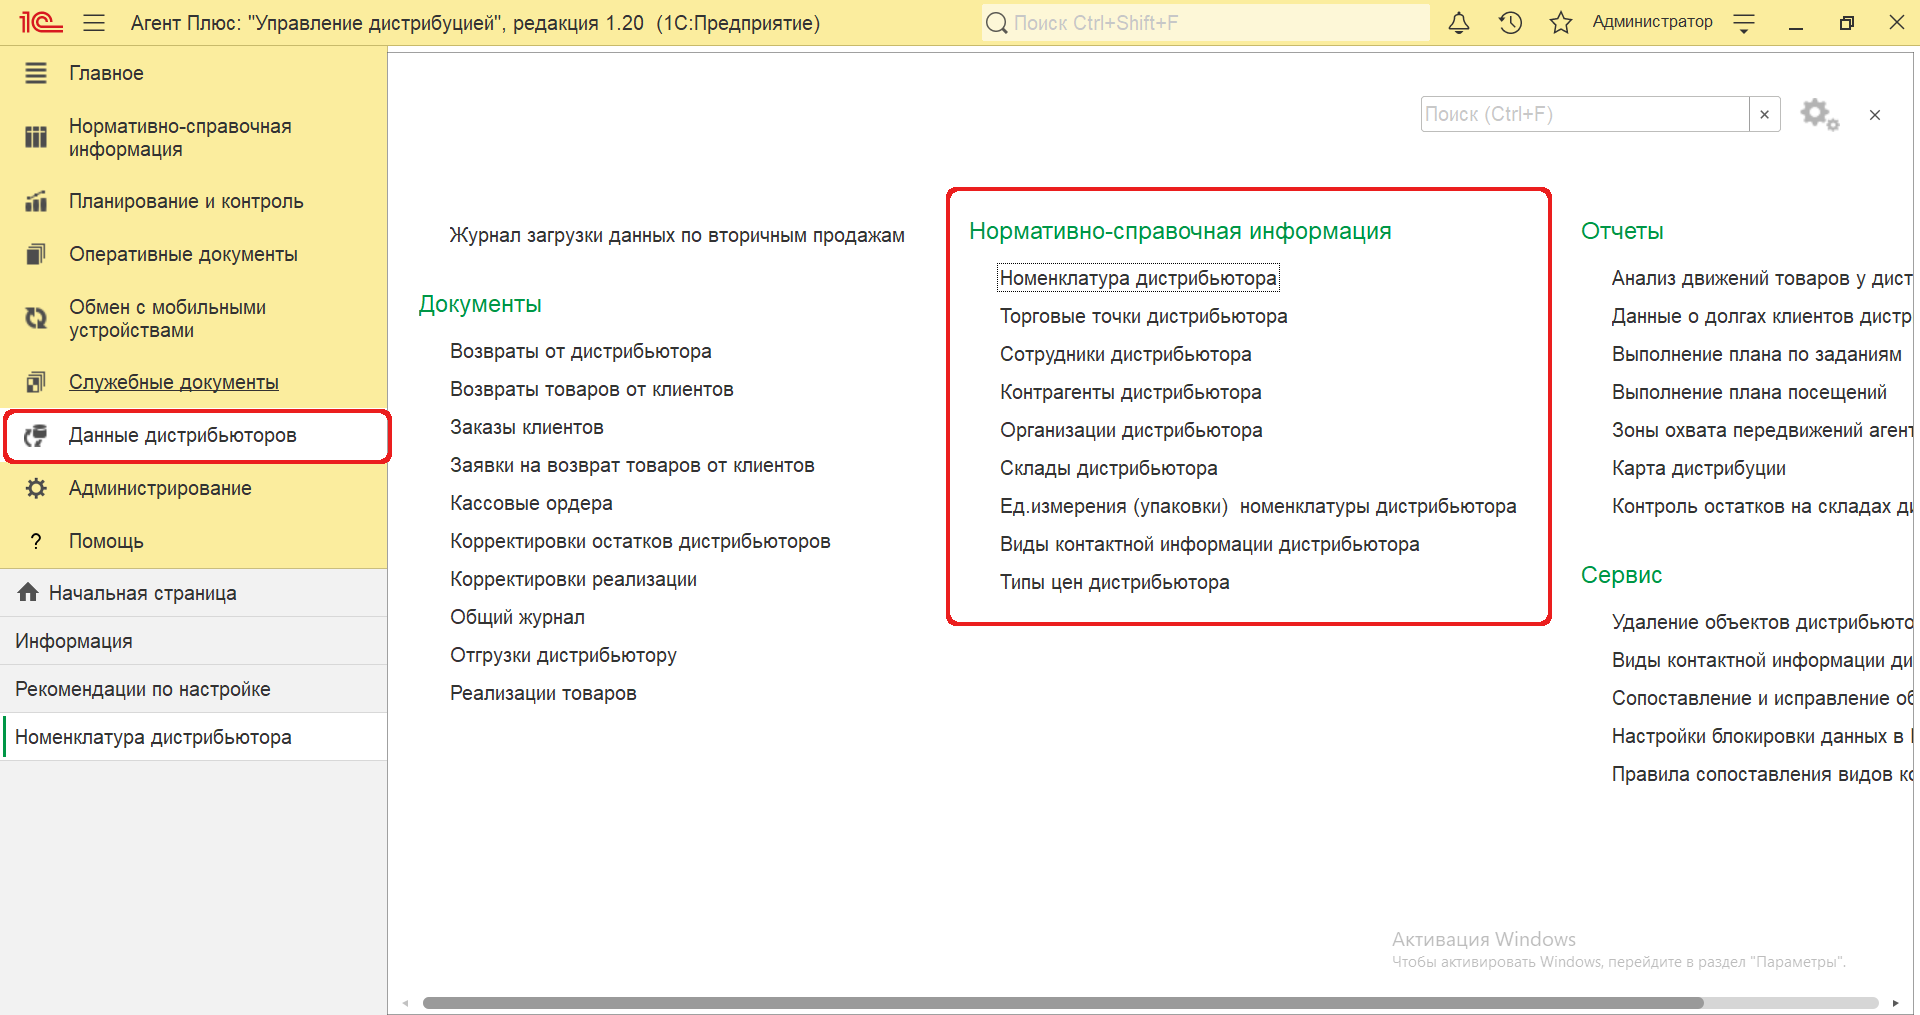The image size is (1920, 1015).
Task: Open the 1C main menu logo icon
Action: tap(40, 22)
